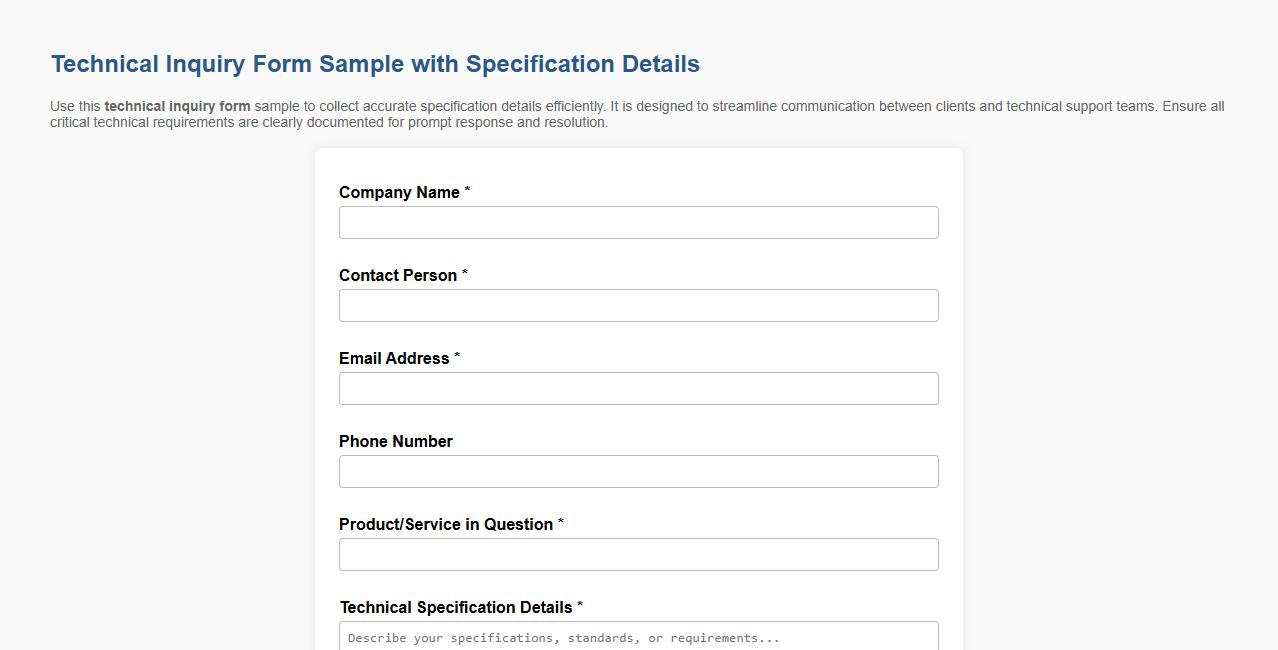Click the Product/Service in Question input field
Image resolution: width=1278 pixels, height=650 pixels.
(638, 554)
